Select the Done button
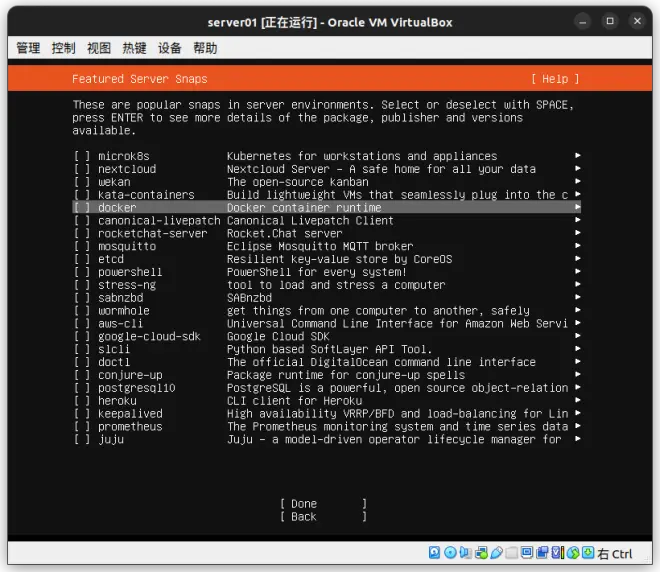Image resolution: width=660 pixels, height=572 pixels. tap(323, 504)
